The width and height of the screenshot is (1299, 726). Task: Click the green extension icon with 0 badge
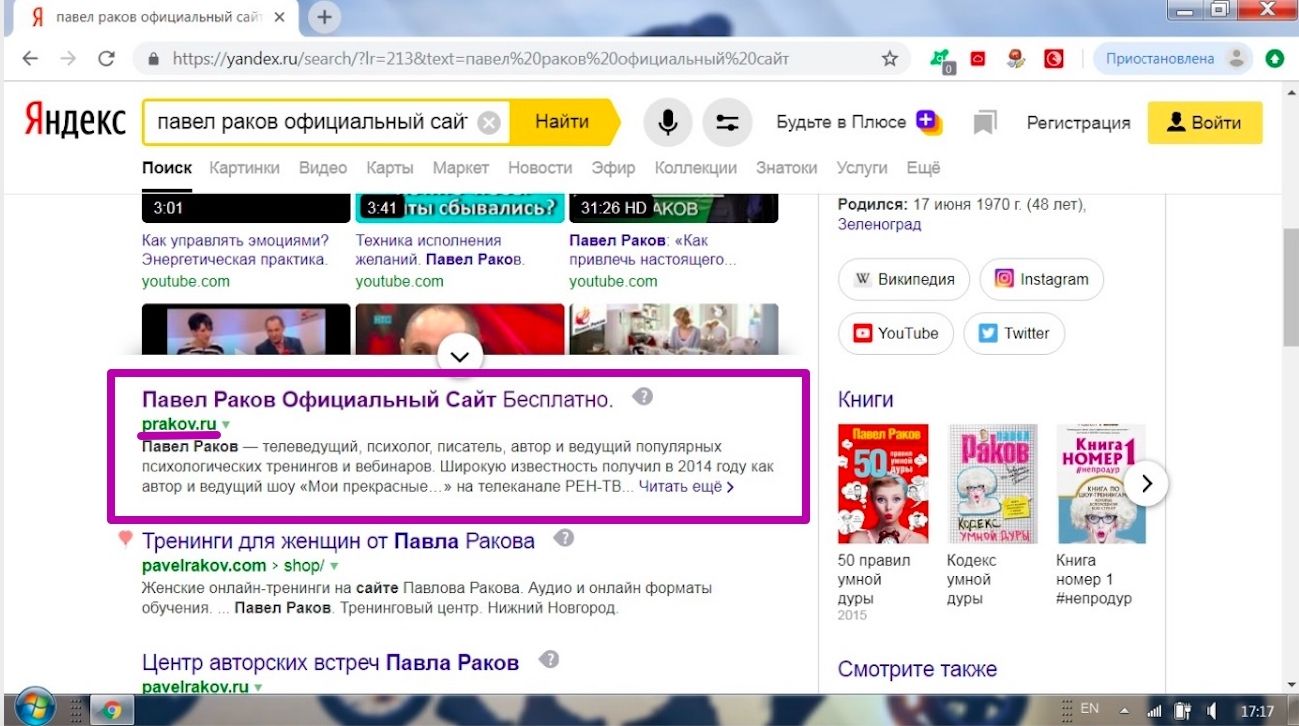click(941, 60)
